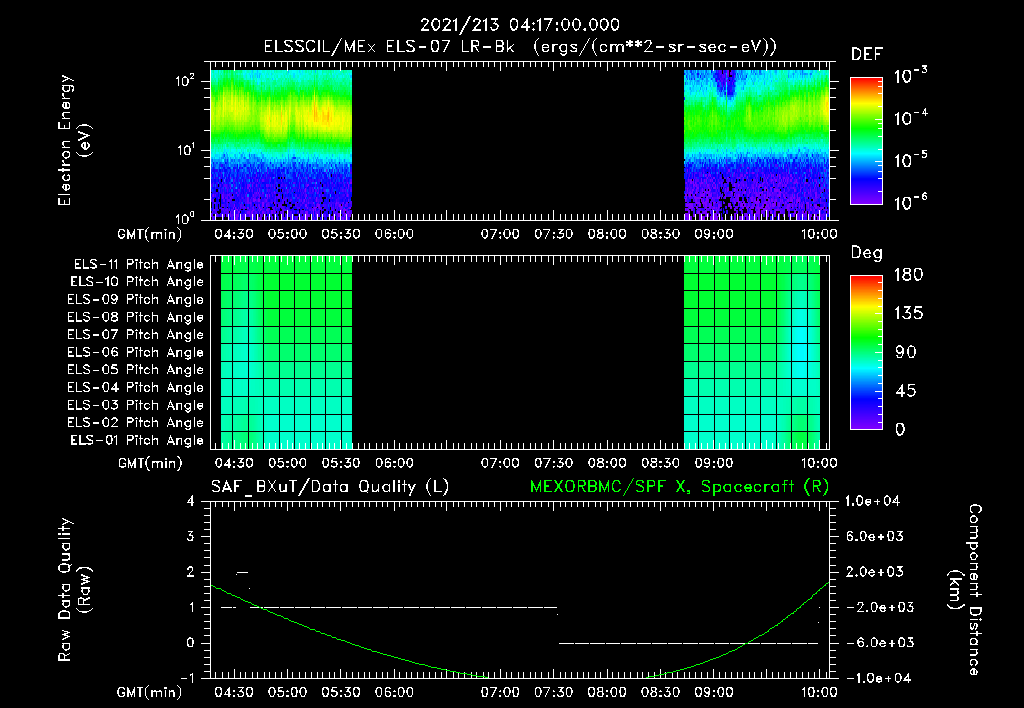Click the right electron spectrogram data block
The image size is (1024, 708).
coord(756,144)
